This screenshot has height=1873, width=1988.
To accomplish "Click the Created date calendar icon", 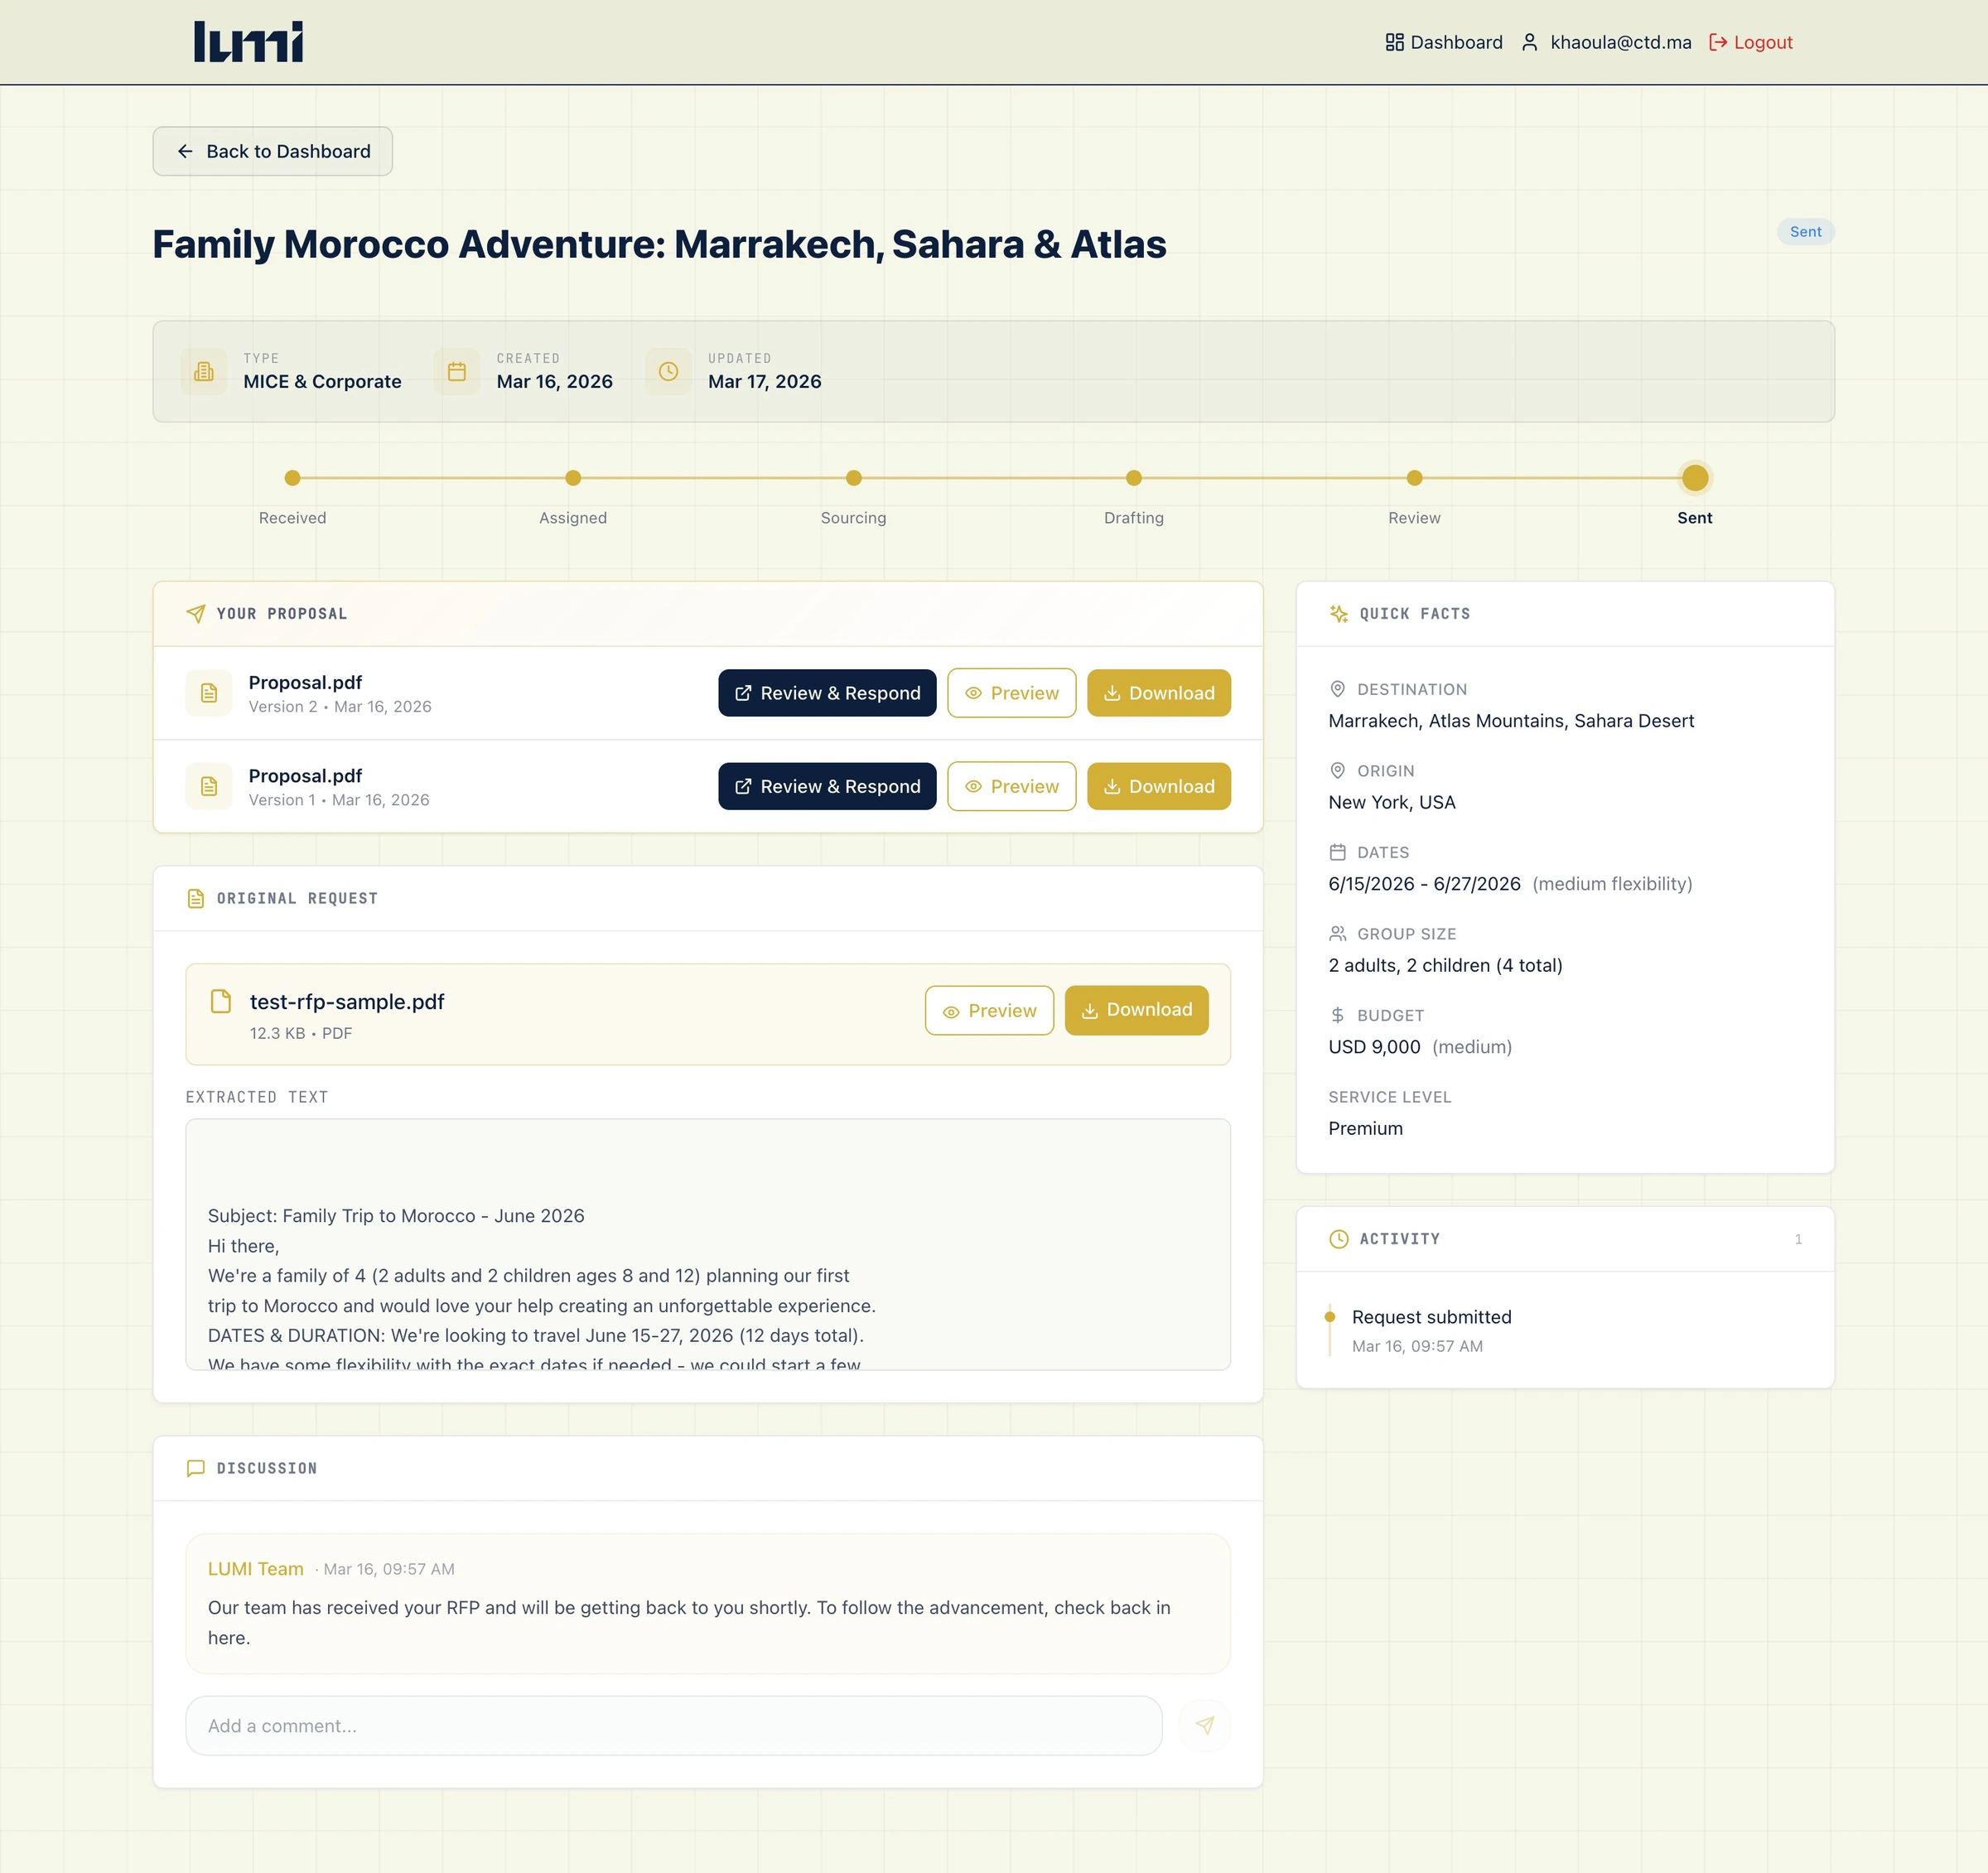I will 457,371.
